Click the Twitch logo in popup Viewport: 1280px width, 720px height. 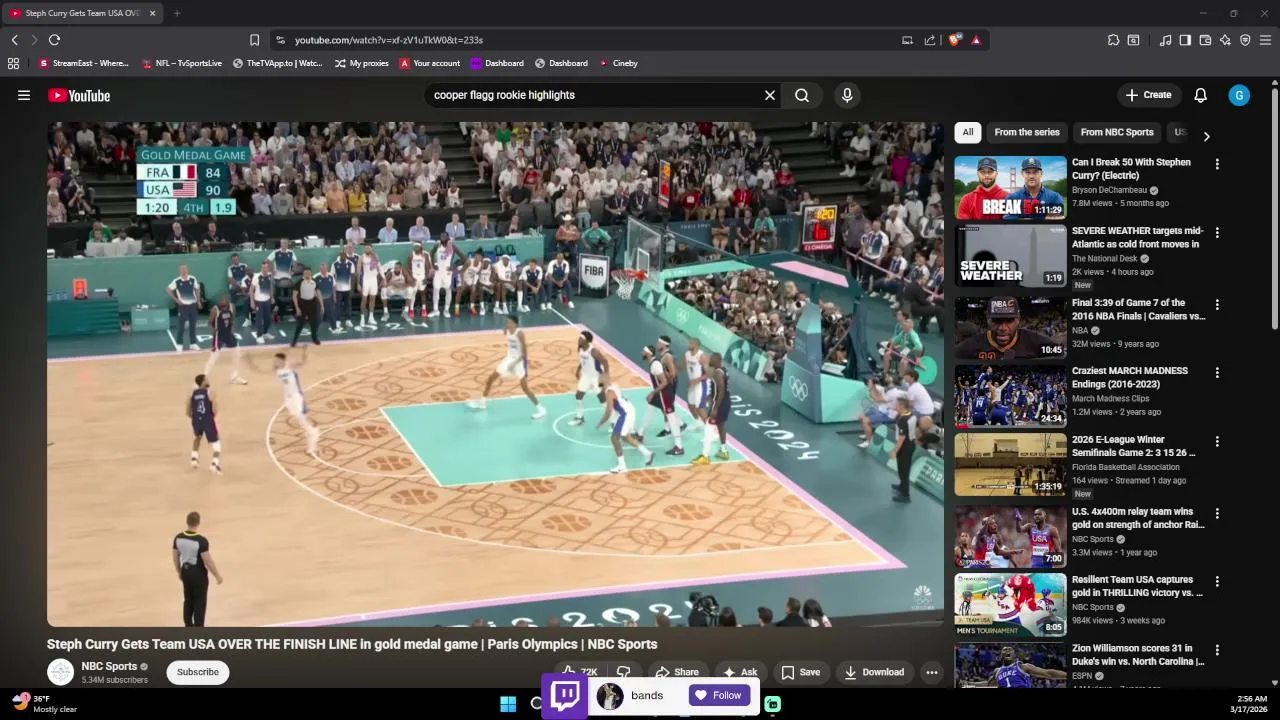[565, 695]
